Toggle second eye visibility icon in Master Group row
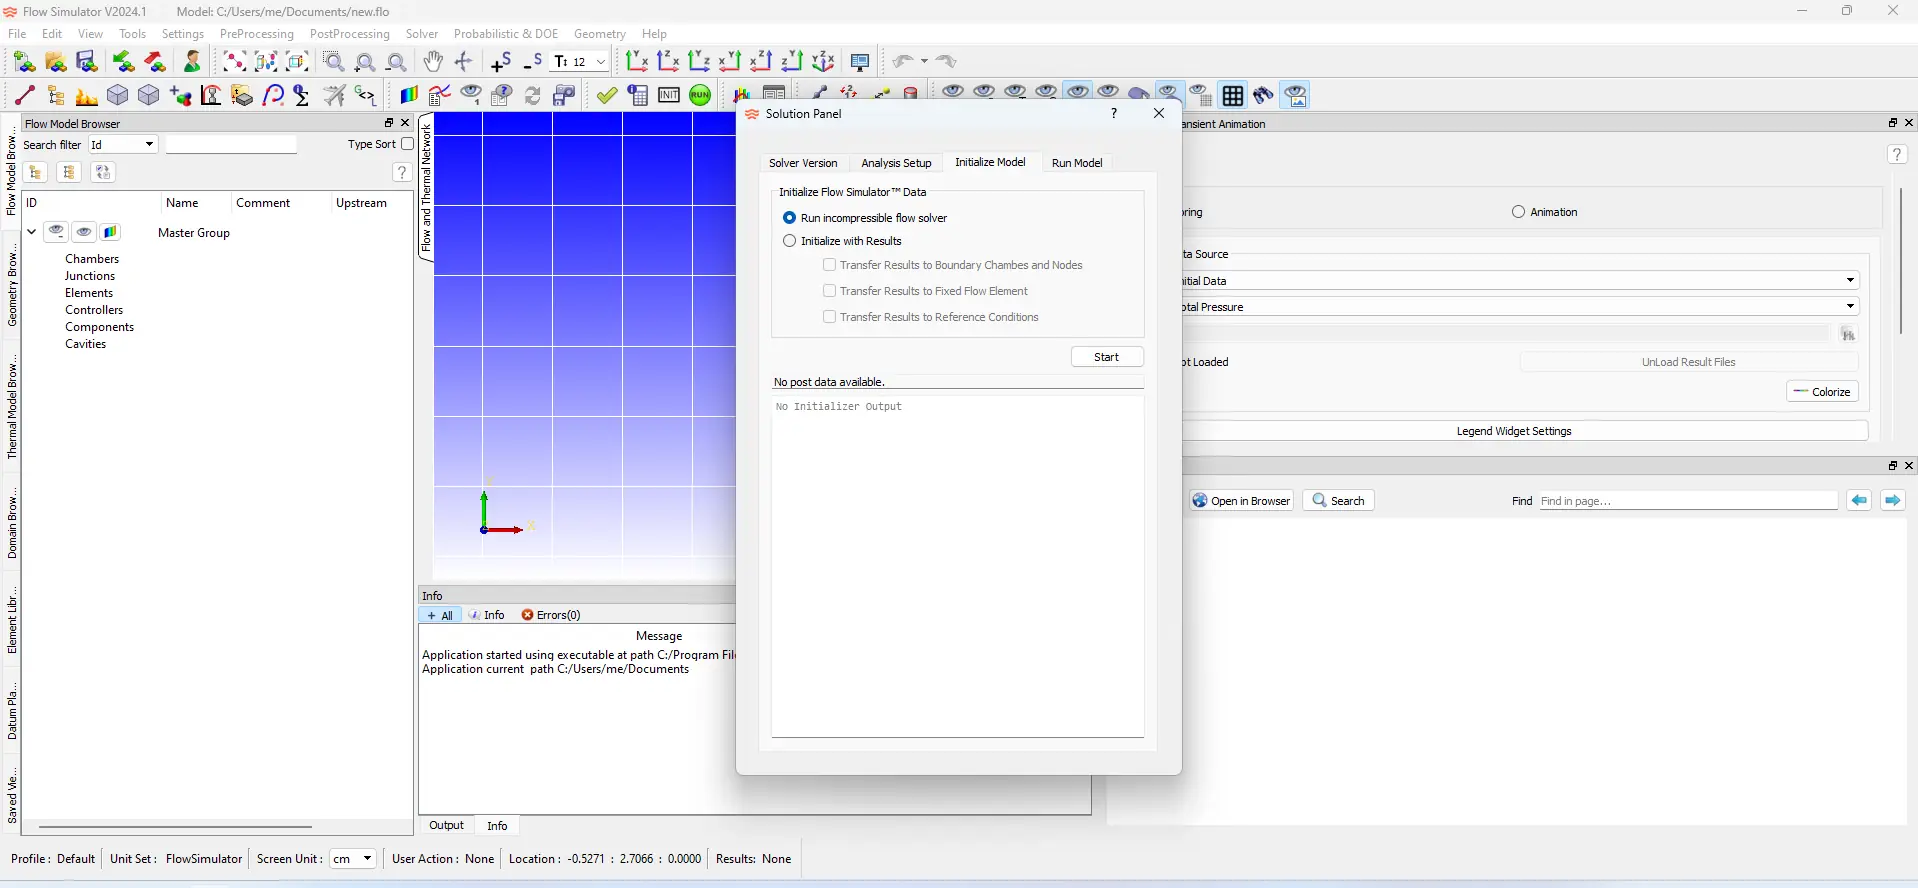 pyautogui.click(x=84, y=232)
